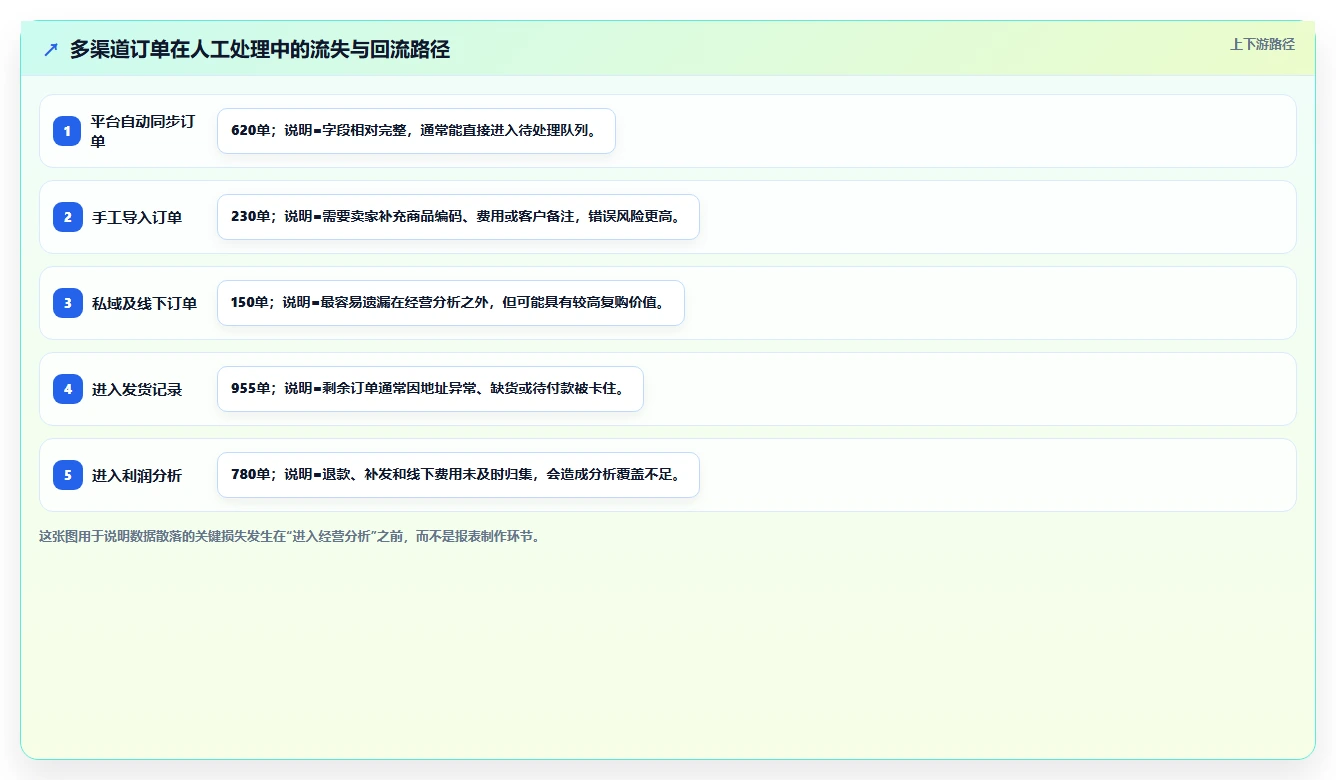Click the step 3 number badge
The image size is (1336, 780).
tap(68, 303)
